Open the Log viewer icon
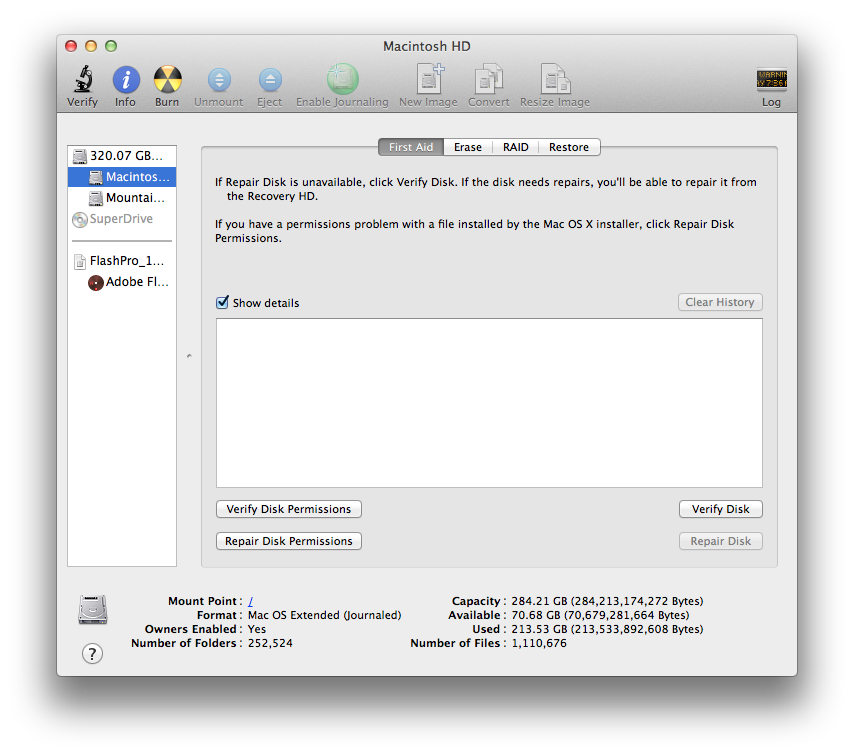This screenshot has width=854, height=755. point(771,80)
